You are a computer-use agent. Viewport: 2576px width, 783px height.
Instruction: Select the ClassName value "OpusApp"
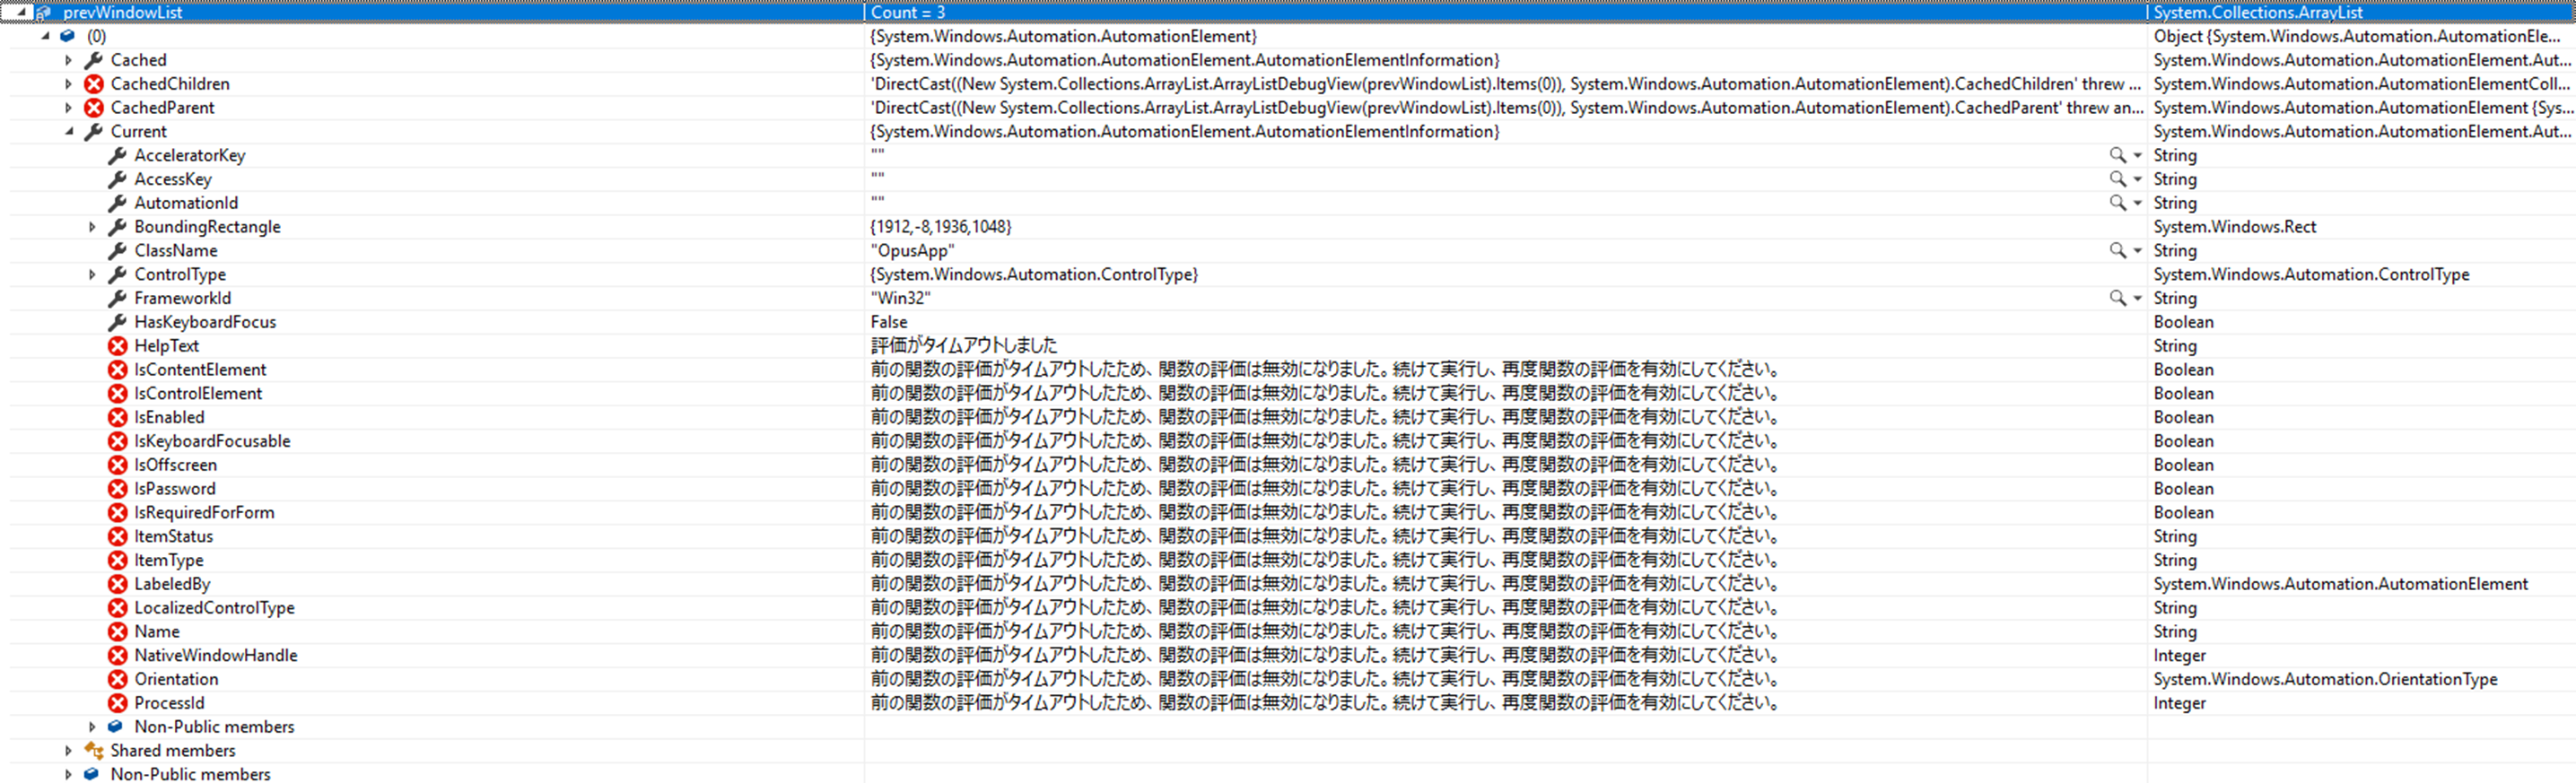click(x=912, y=250)
